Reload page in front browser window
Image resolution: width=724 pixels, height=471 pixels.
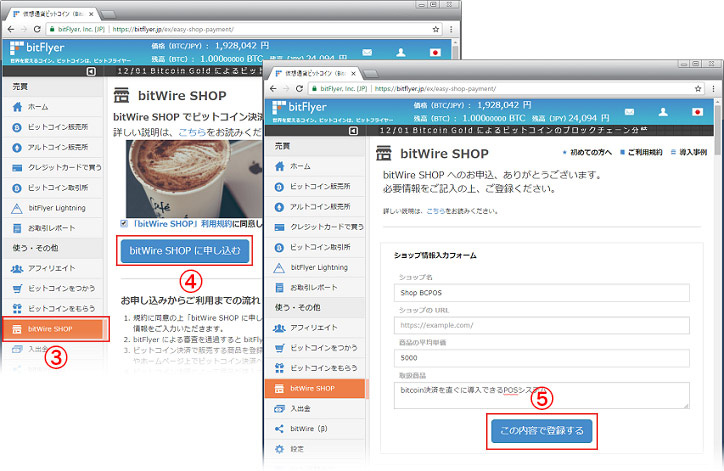[x=299, y=89]
